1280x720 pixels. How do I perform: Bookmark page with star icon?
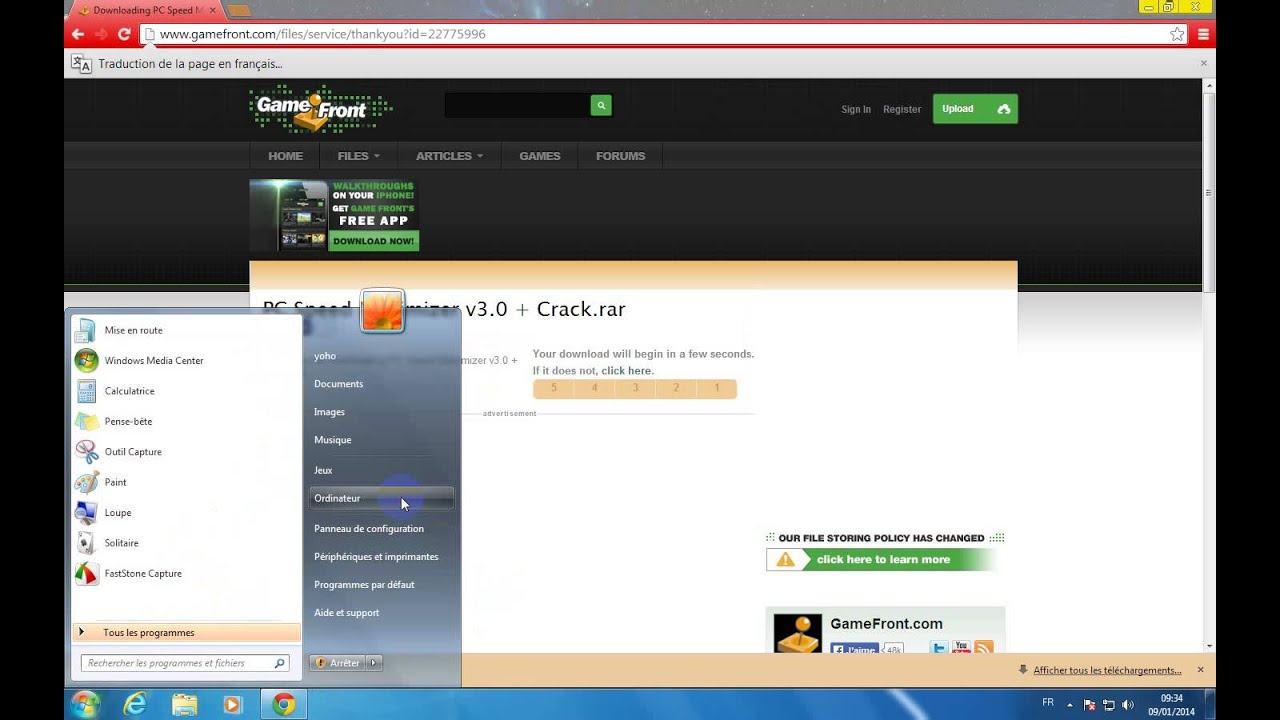(1177, 34)
